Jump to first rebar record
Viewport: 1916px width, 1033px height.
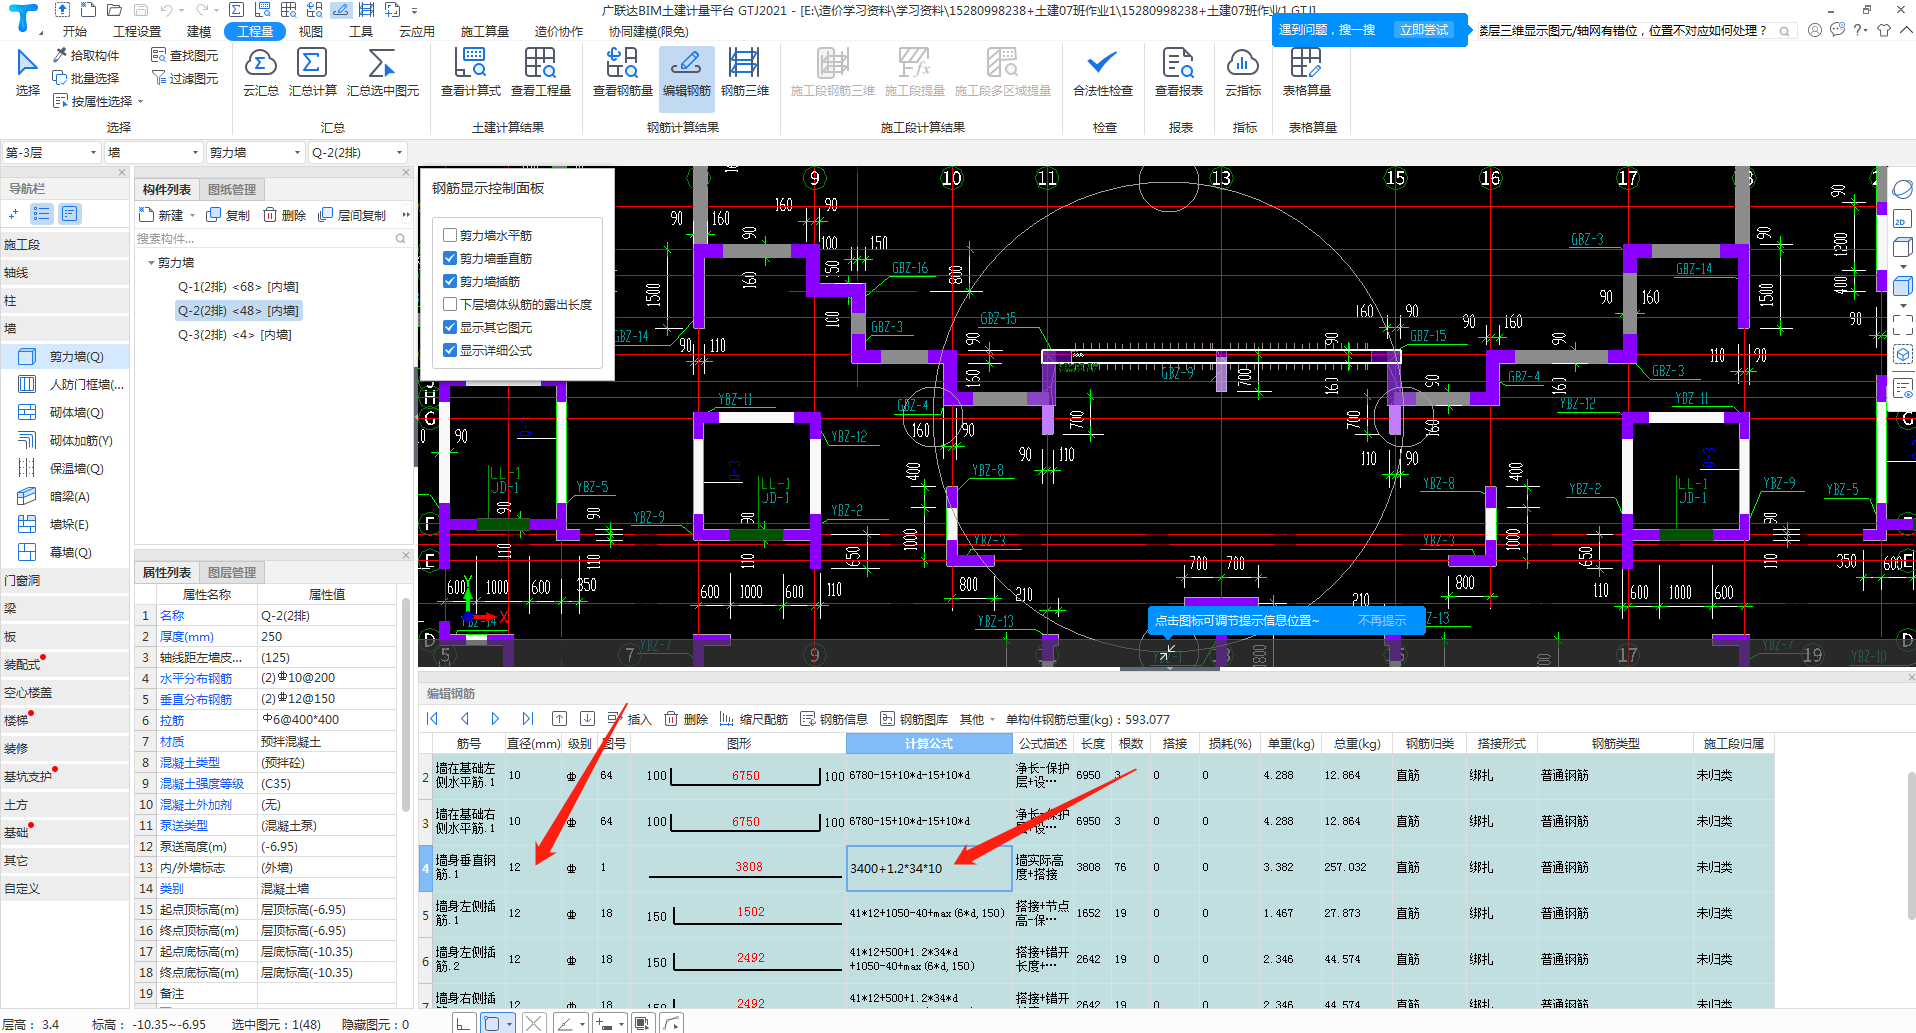pos(432,718)
